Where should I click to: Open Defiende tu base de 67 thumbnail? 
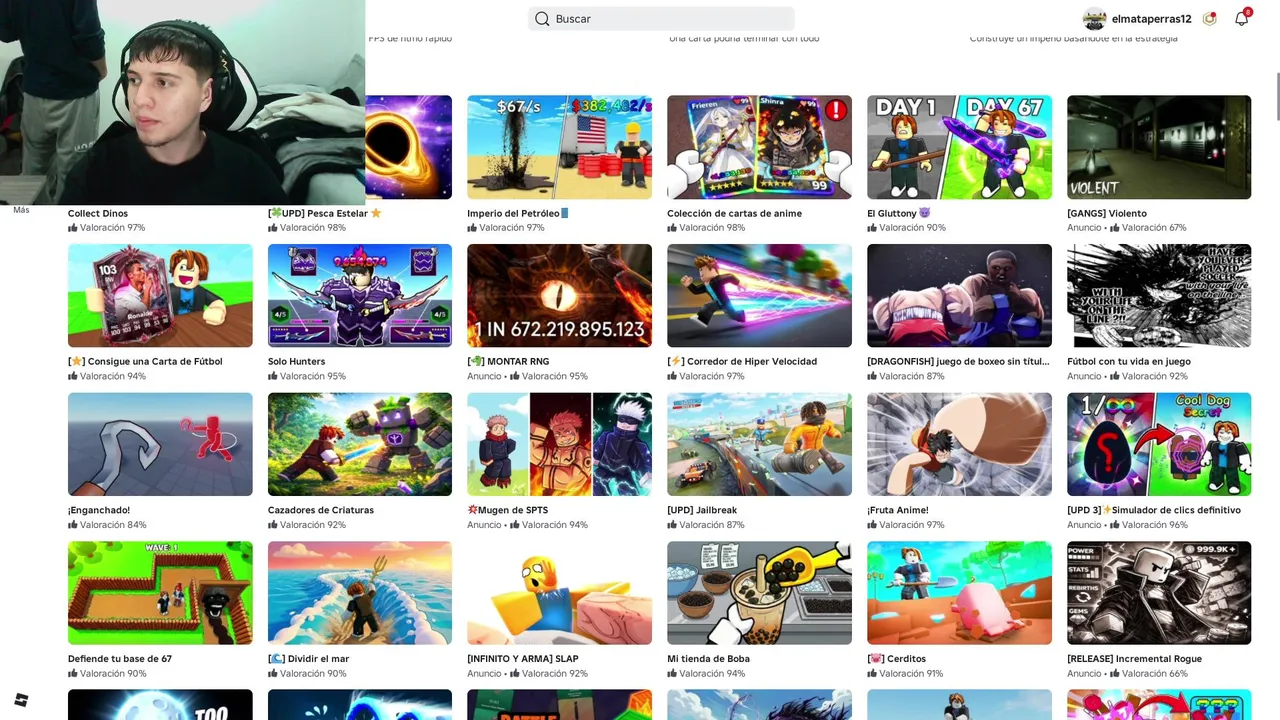click(x=160, y=593)
